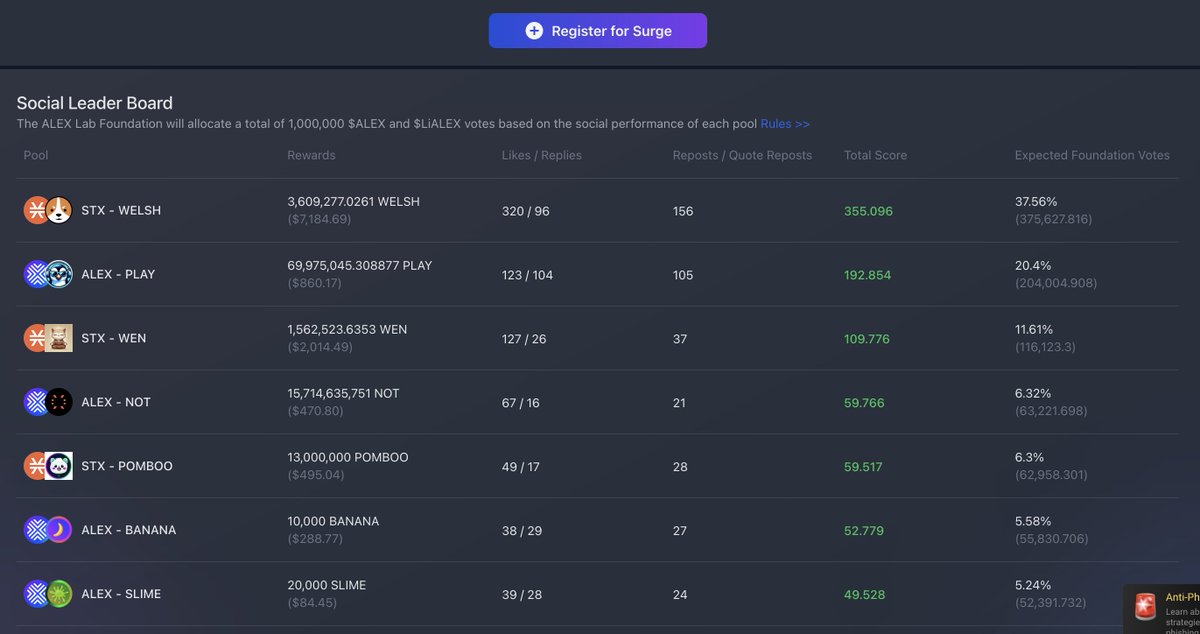Viewport: 1200px width, 634px height.
Task: Click the STX token icon in STX - POMBOO row
Action: click(36, 466)
